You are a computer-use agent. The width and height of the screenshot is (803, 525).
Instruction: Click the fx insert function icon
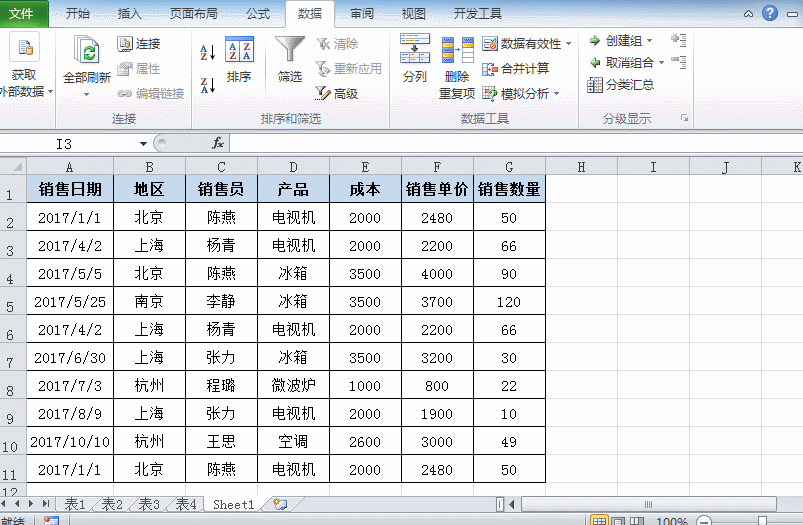pos(218,143)
